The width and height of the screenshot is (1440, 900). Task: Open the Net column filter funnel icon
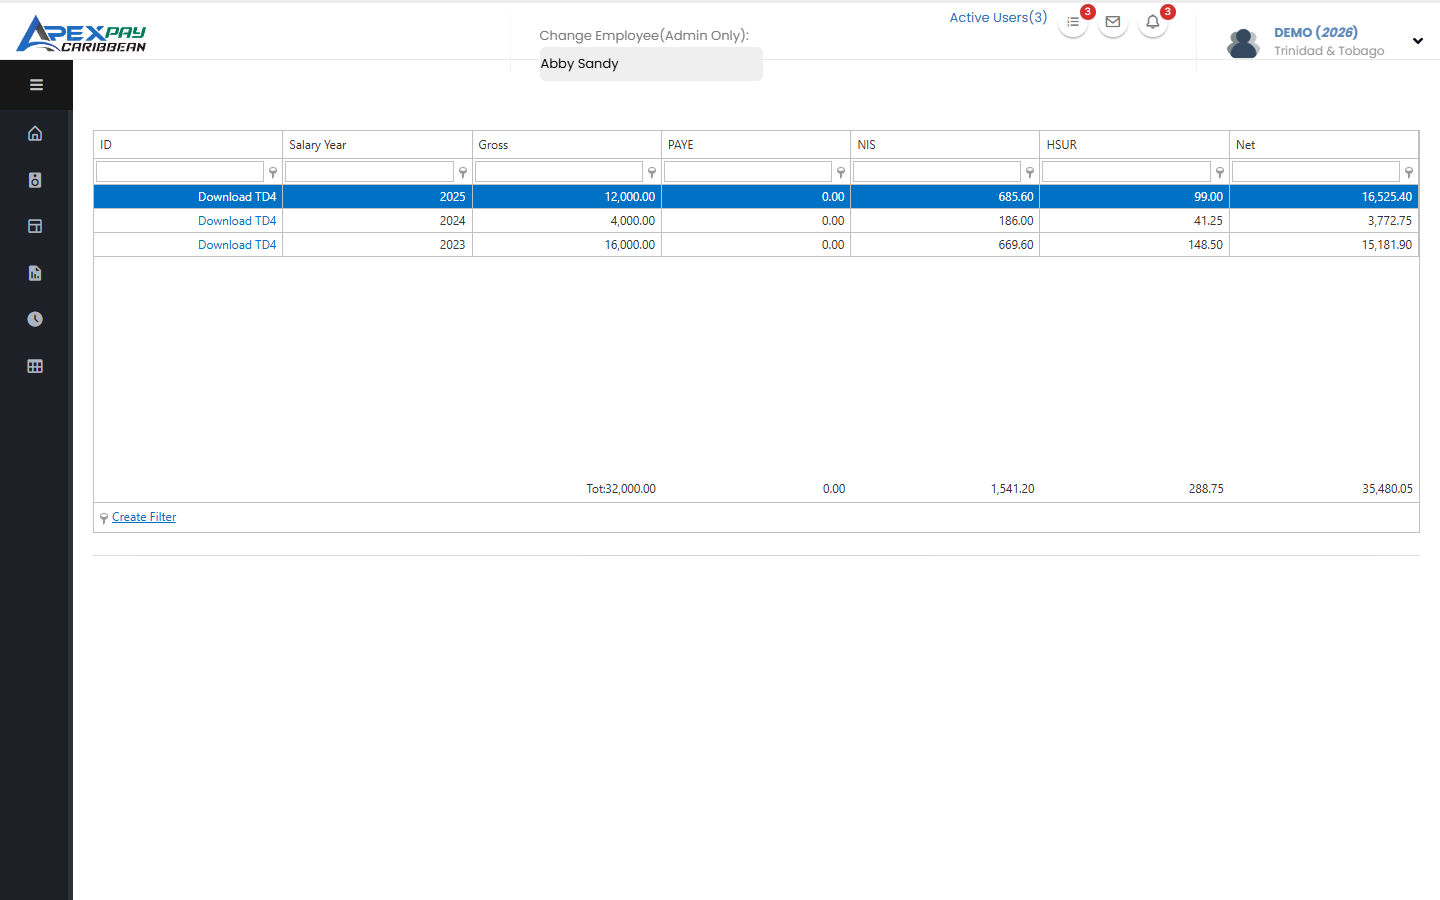[1409, 172]
